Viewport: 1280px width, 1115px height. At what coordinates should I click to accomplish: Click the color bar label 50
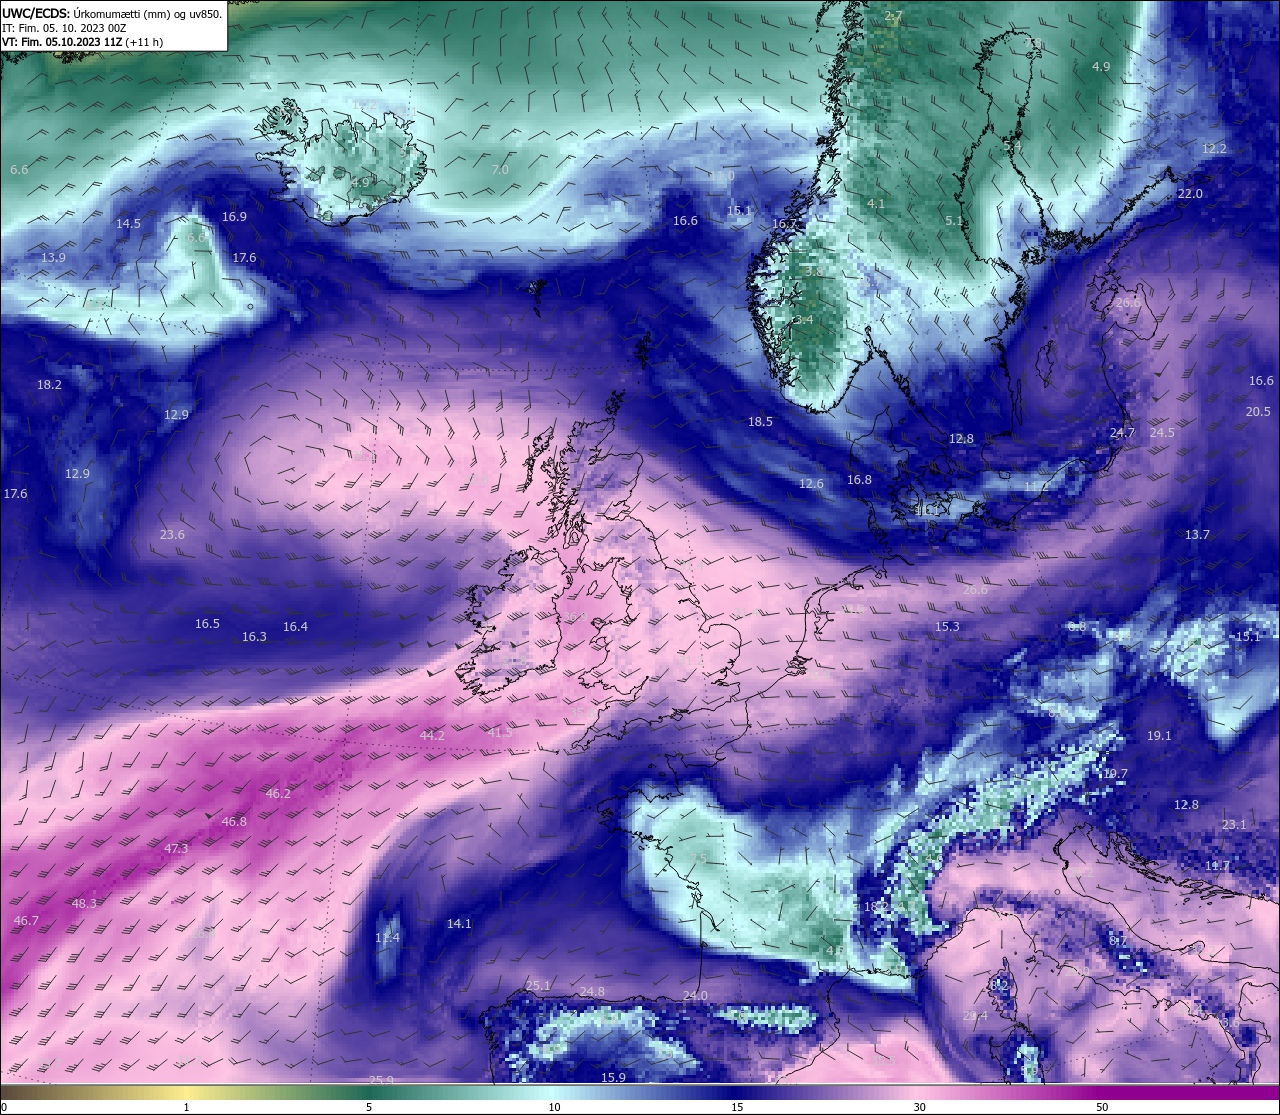coord(1102,1107)
